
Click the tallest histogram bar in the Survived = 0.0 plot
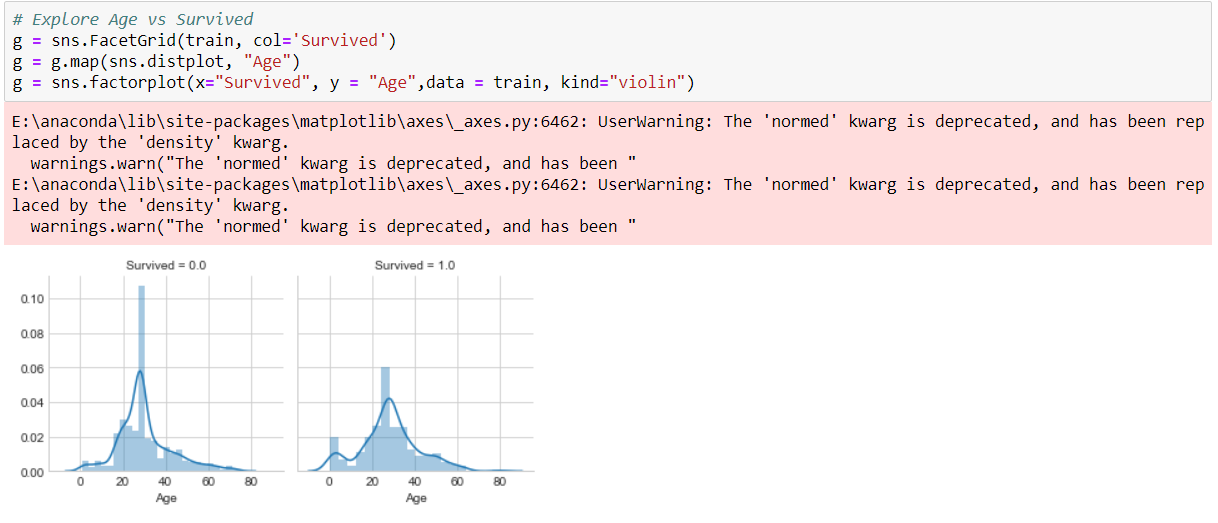pyautogui.click(x=141, y=378)
